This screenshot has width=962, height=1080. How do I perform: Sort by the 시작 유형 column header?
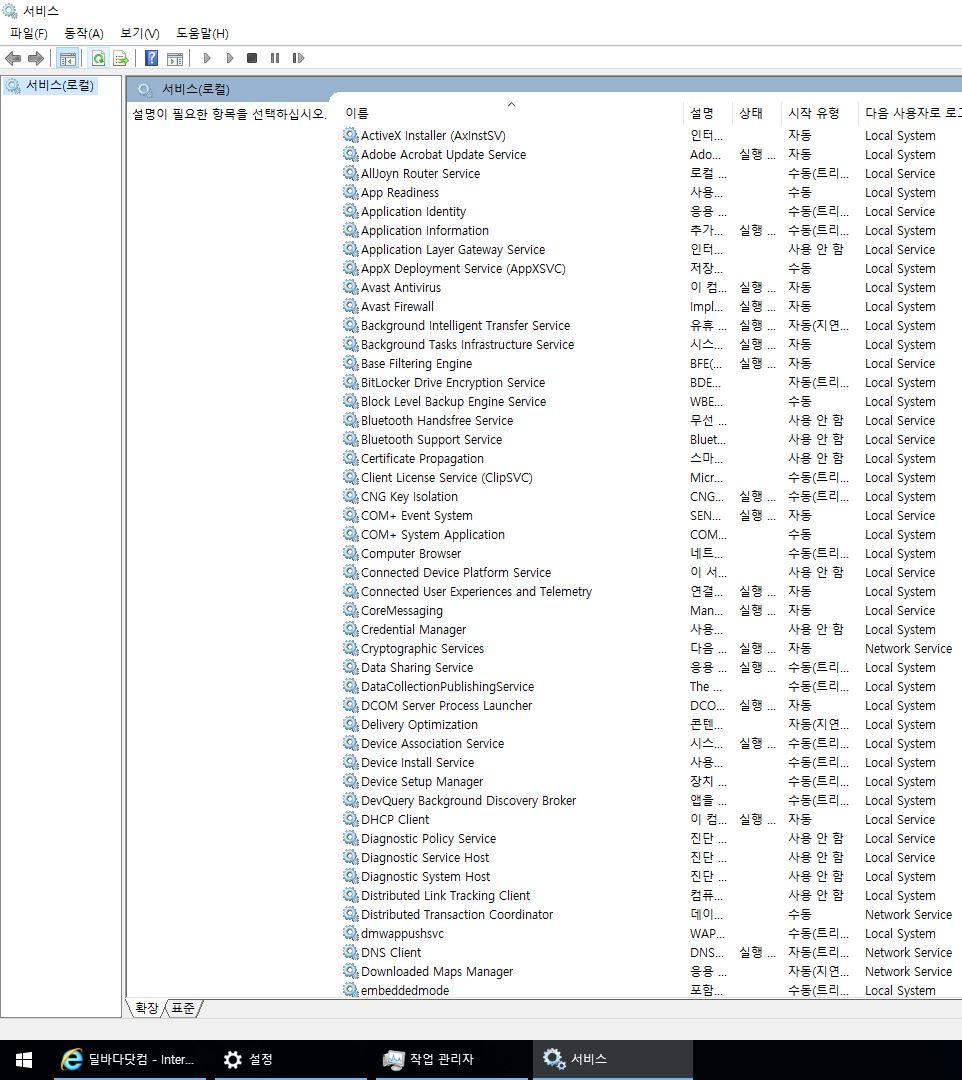813,113
